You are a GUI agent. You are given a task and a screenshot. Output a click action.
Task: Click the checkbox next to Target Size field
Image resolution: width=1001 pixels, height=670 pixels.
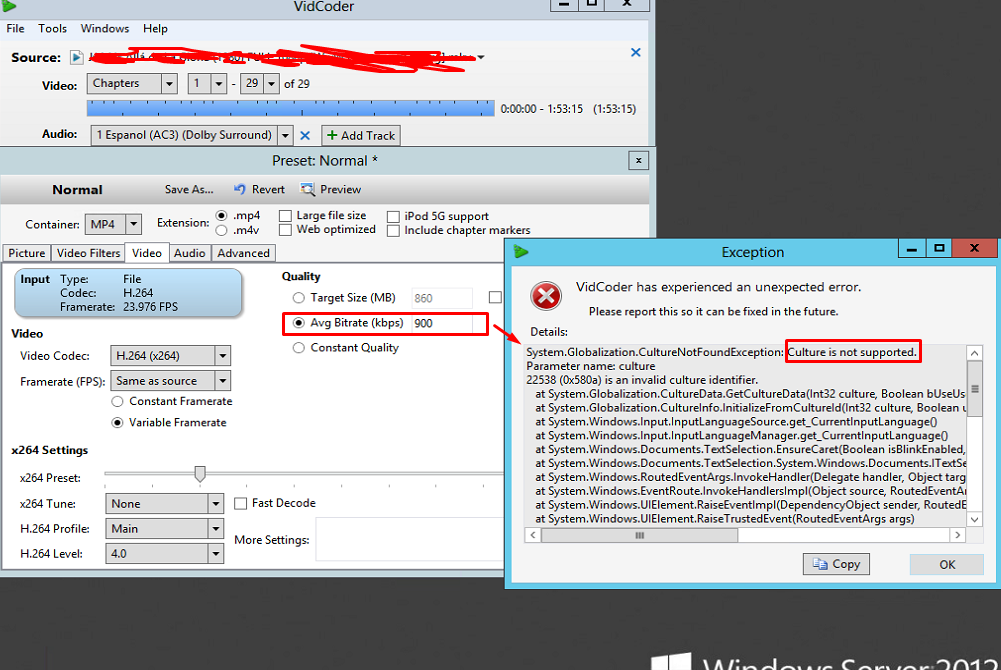coord(495,297)
